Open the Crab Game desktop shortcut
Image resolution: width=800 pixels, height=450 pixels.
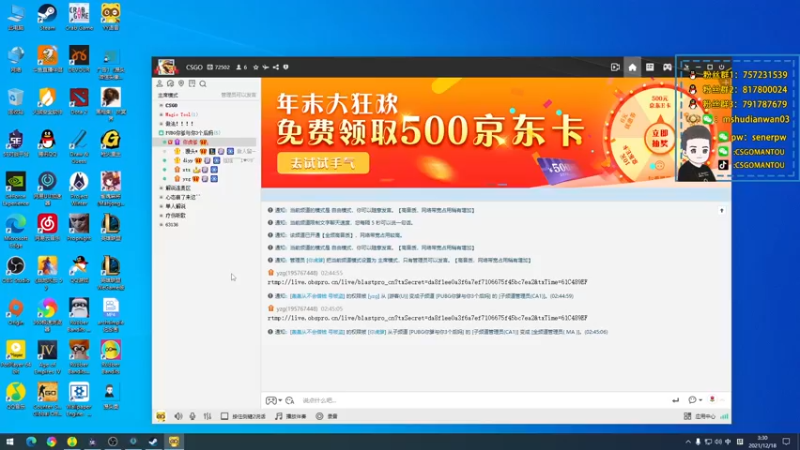79,17
